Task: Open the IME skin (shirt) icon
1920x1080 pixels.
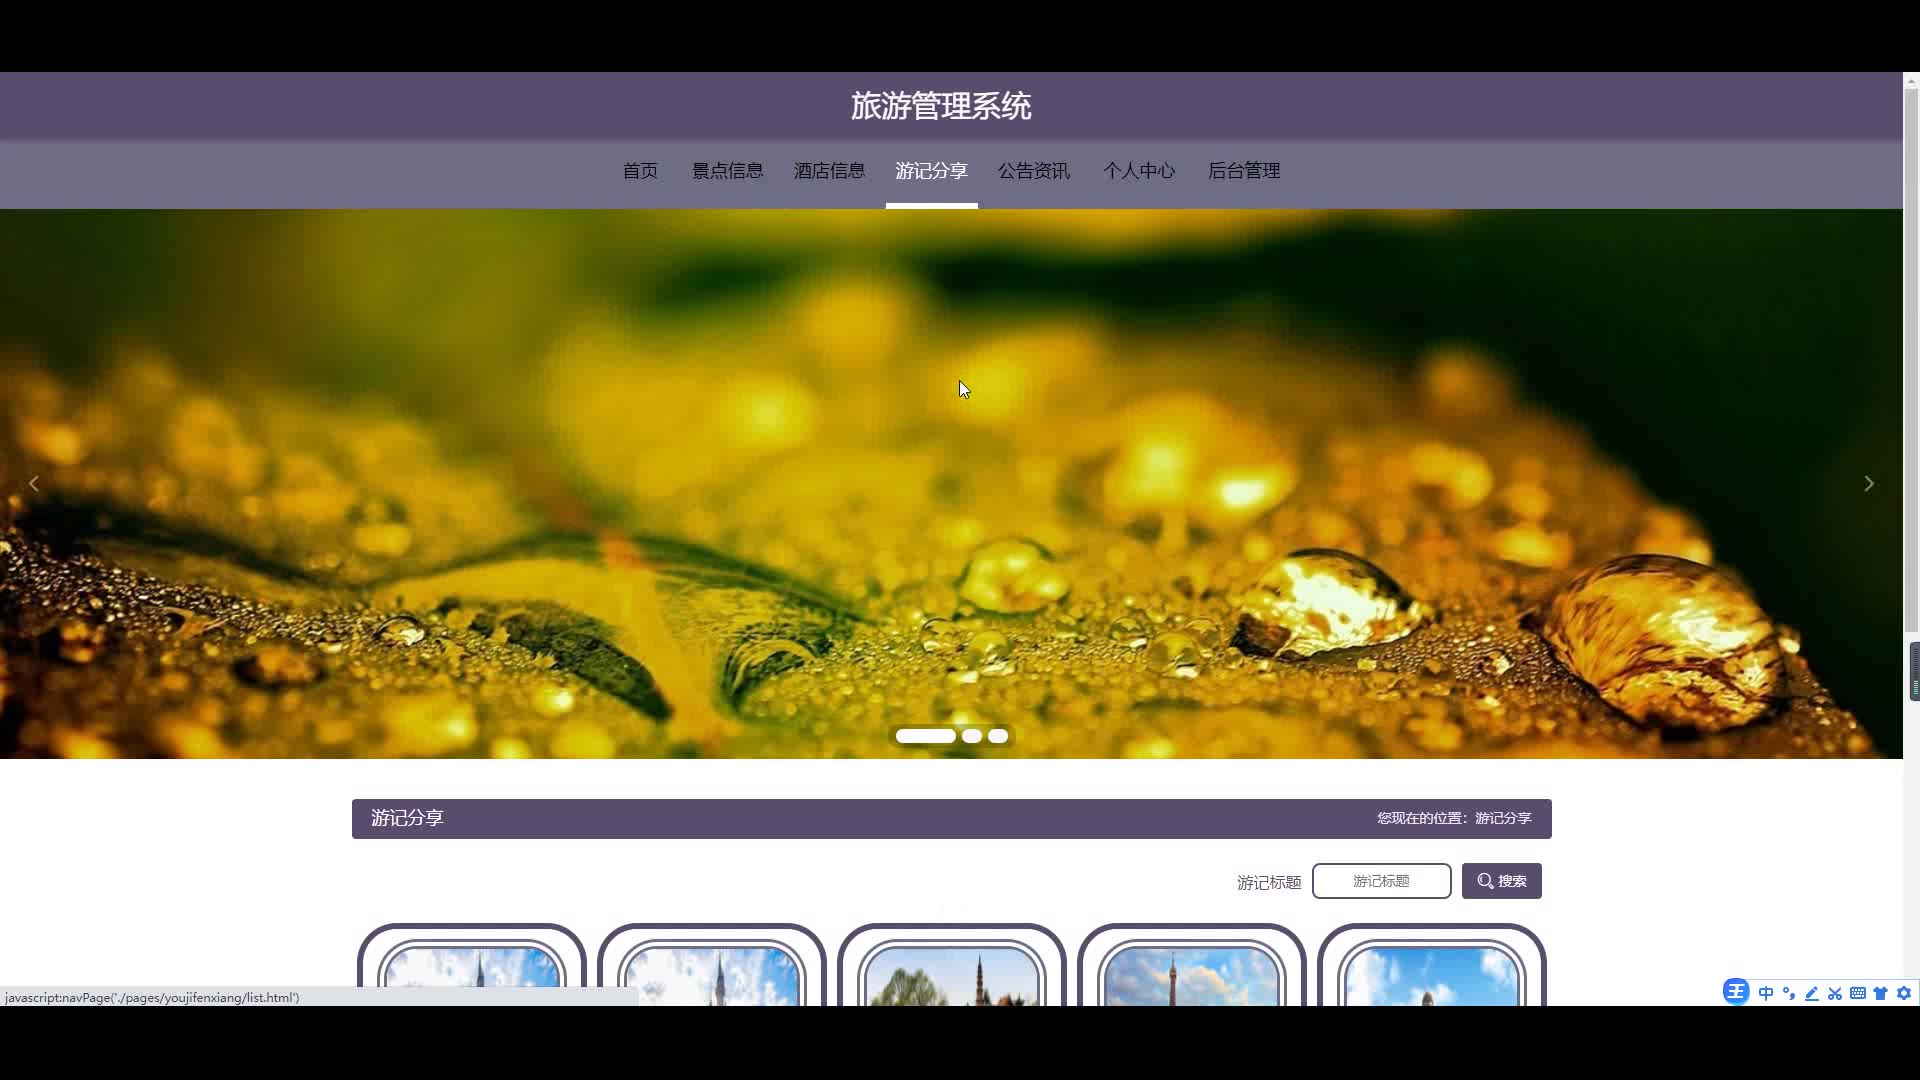Action: (x=1881, y=993)
